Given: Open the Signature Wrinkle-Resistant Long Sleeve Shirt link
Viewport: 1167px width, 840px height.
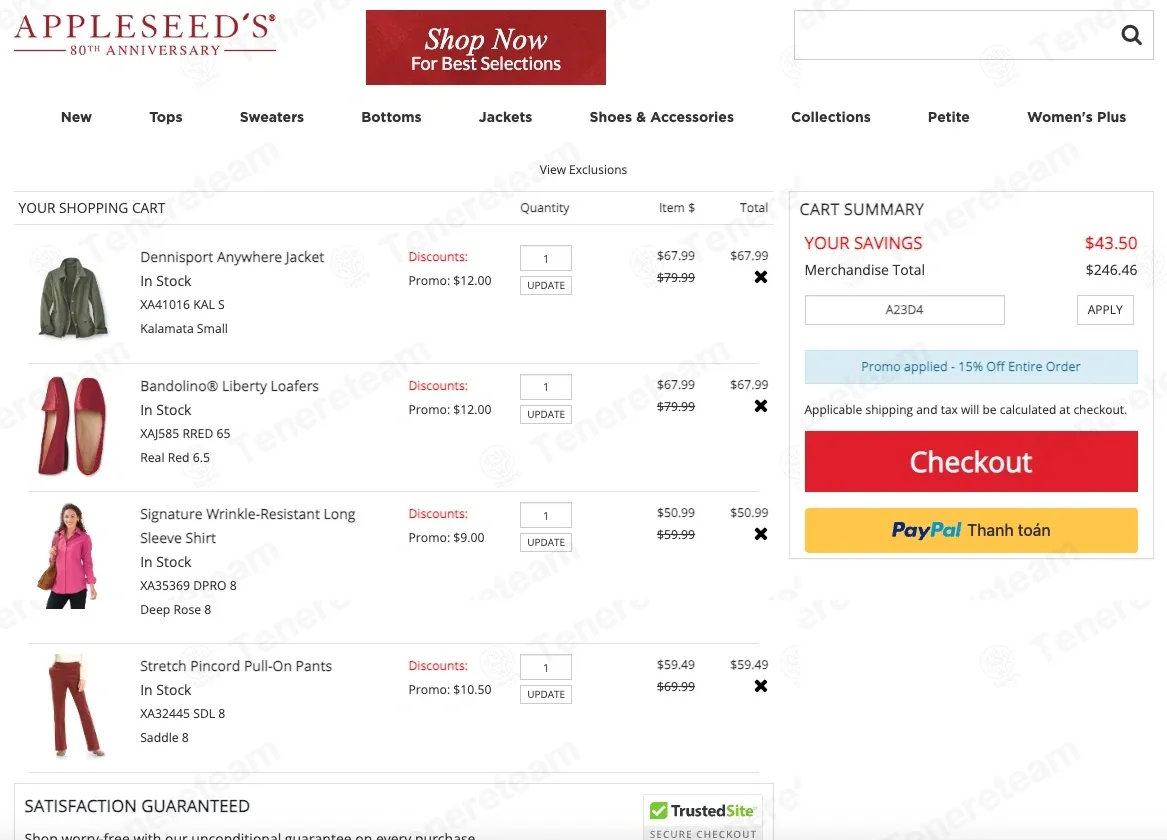Looking at the screenshot, I should [248, 526].
